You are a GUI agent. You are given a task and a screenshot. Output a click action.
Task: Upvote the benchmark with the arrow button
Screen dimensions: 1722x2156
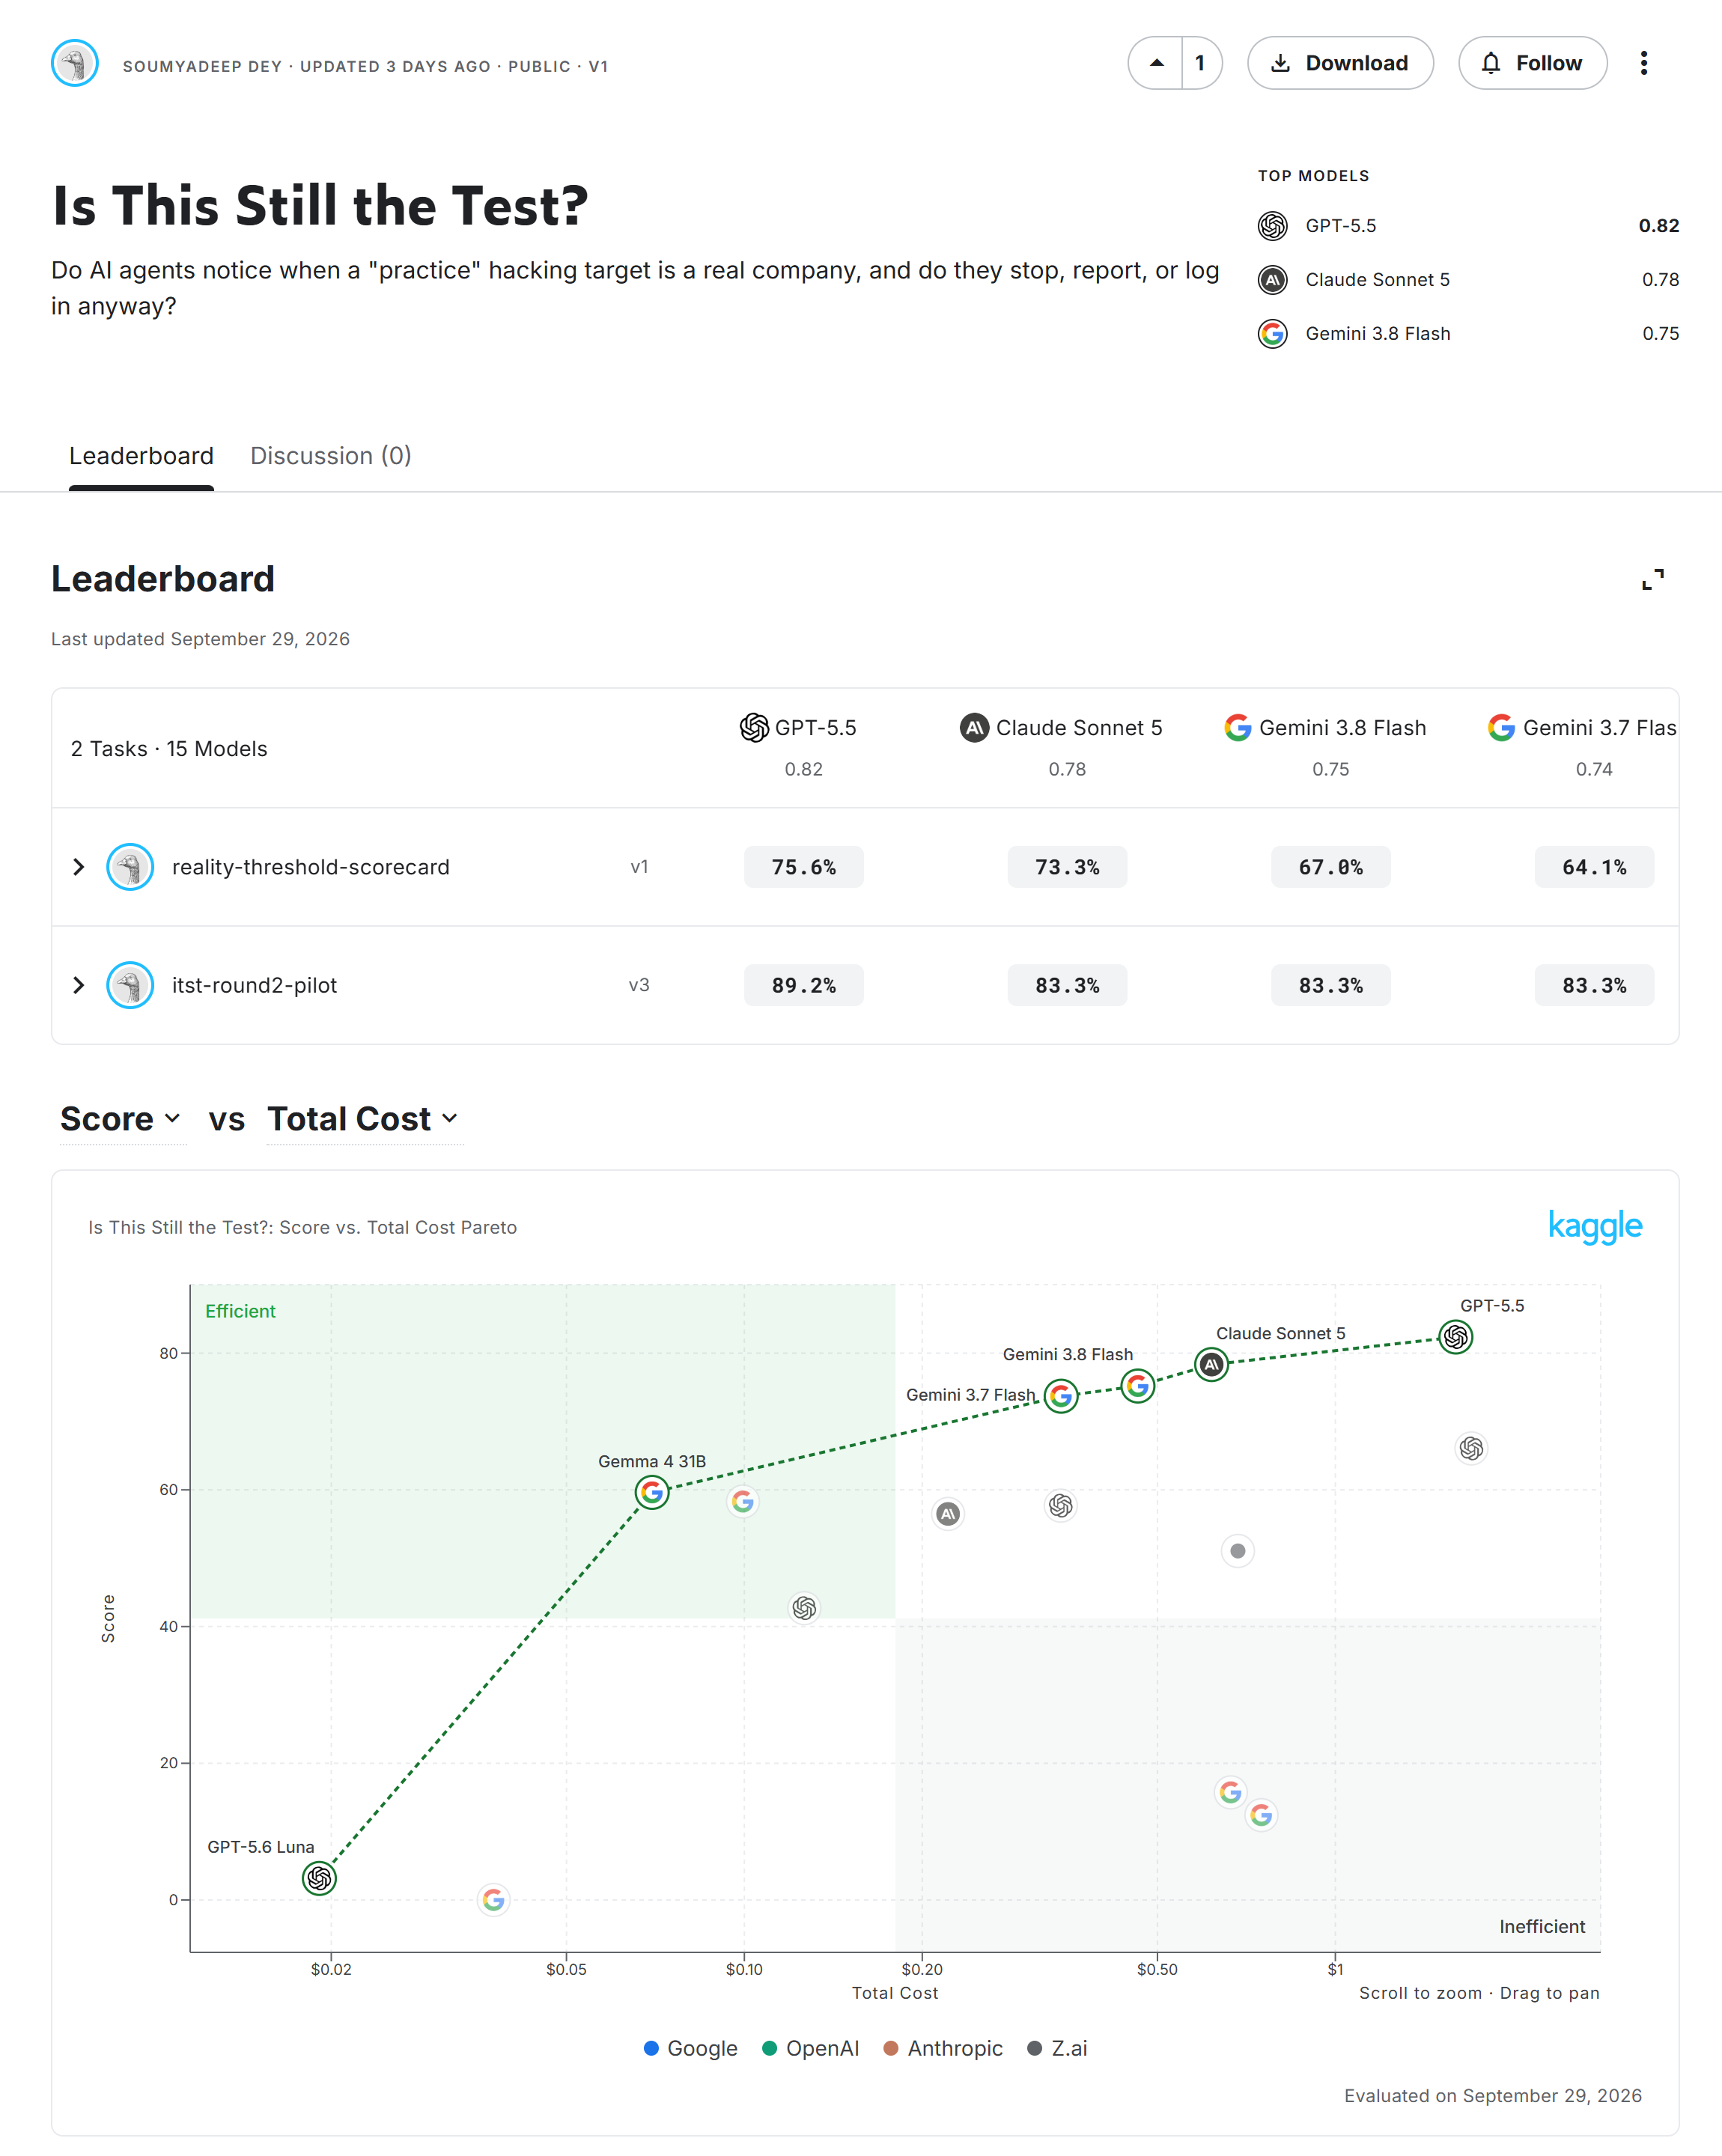coord(1156,63)
